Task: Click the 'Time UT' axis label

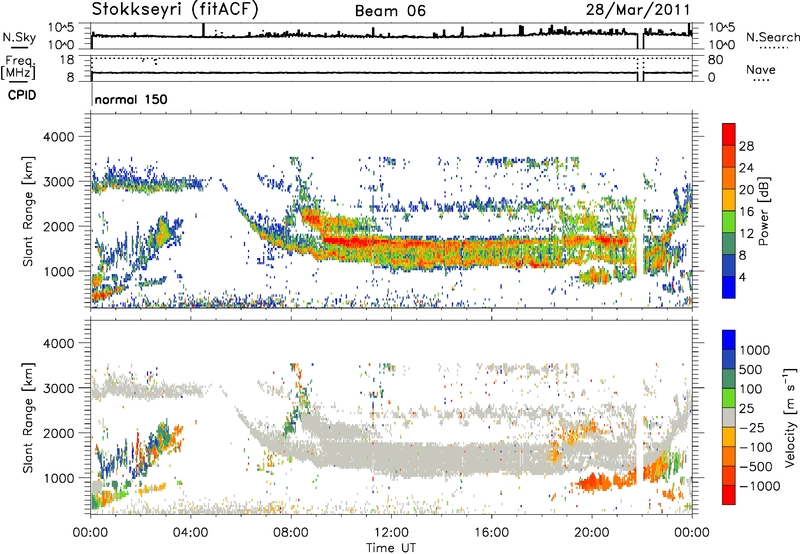Action: 391,548
